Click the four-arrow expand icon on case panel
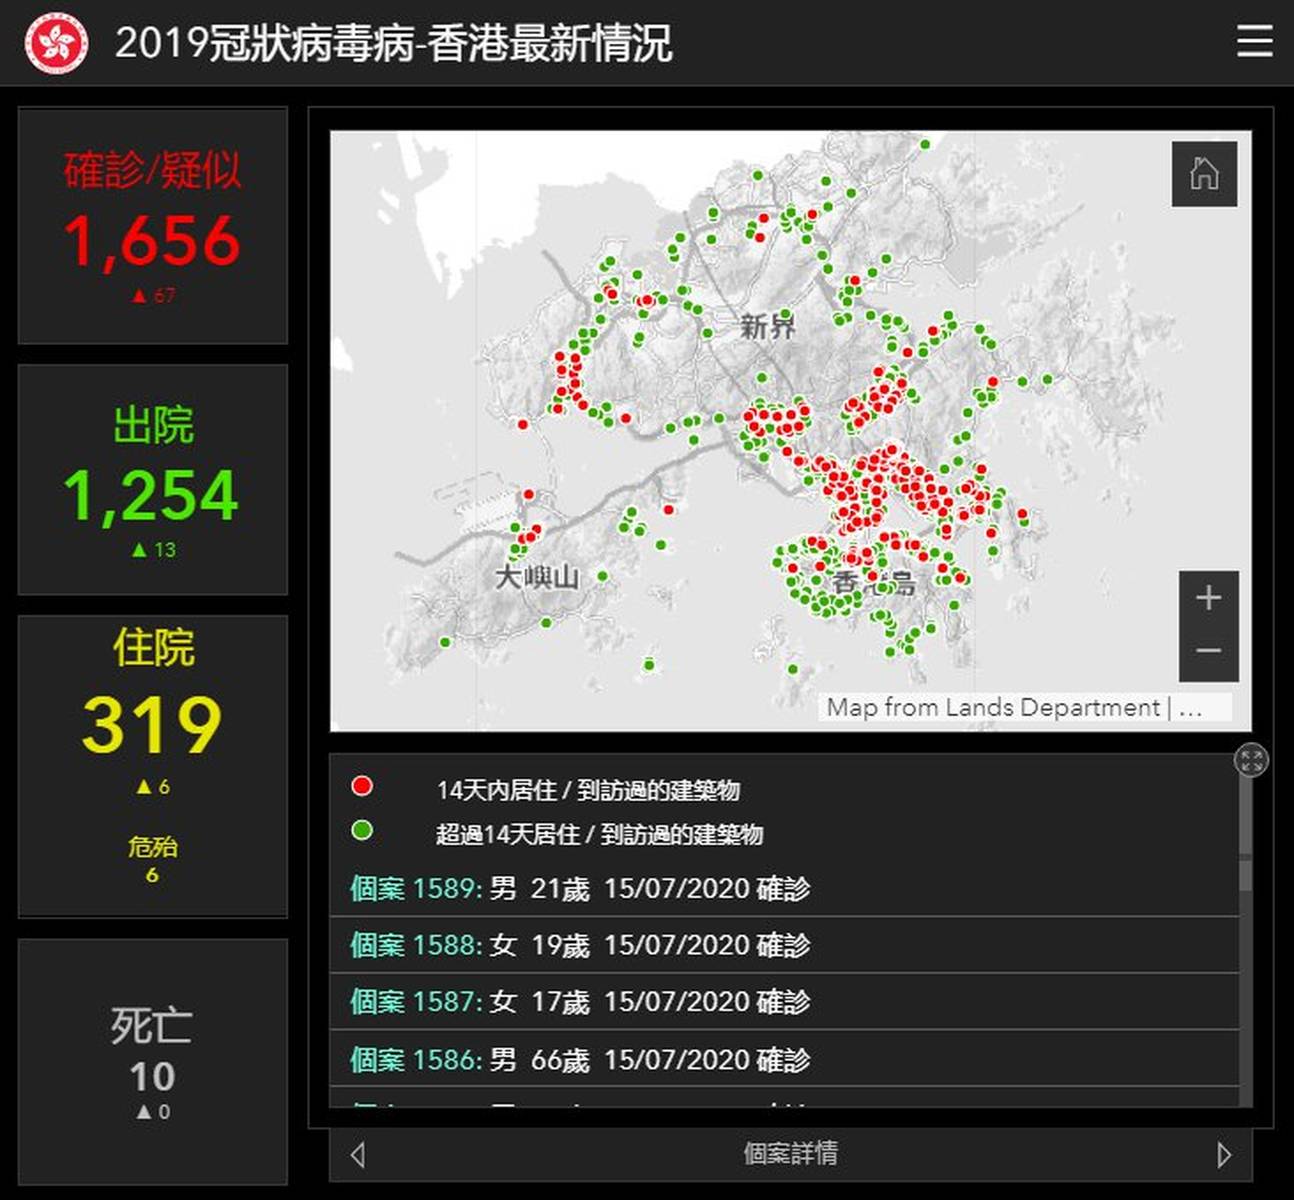The height and width of the screenshot is (1200, 1294). (1251, 761)
